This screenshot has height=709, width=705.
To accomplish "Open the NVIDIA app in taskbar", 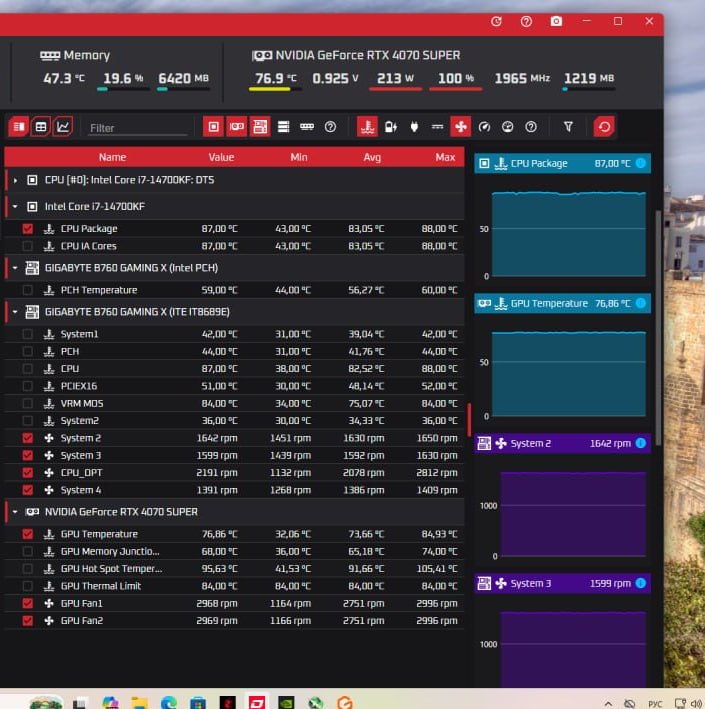I will click(x=286, y=702).
